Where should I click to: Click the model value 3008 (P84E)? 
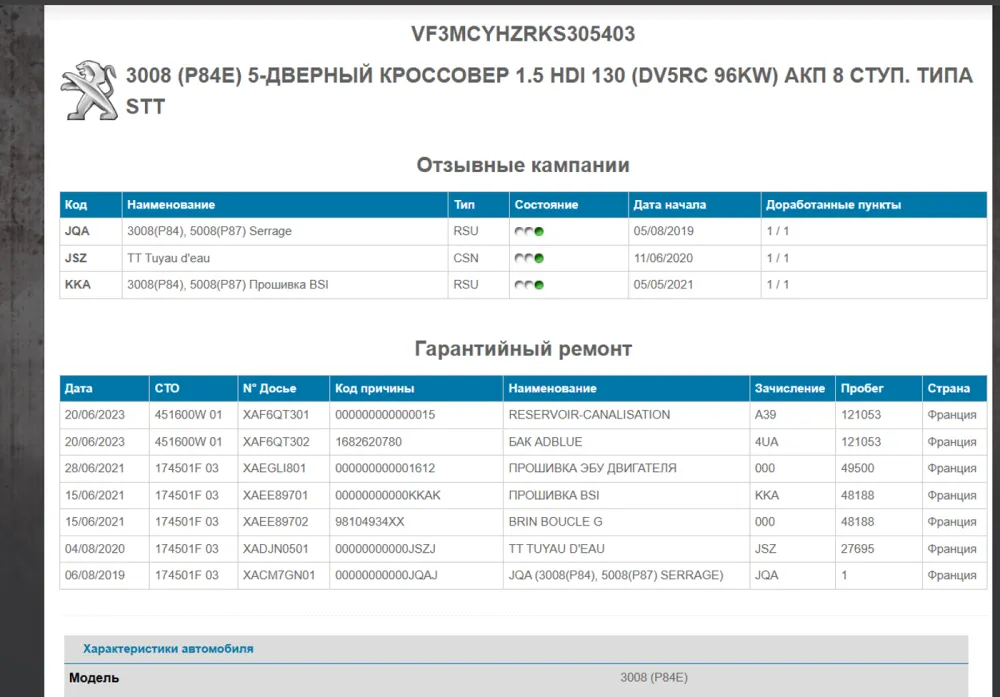(654, 677)
